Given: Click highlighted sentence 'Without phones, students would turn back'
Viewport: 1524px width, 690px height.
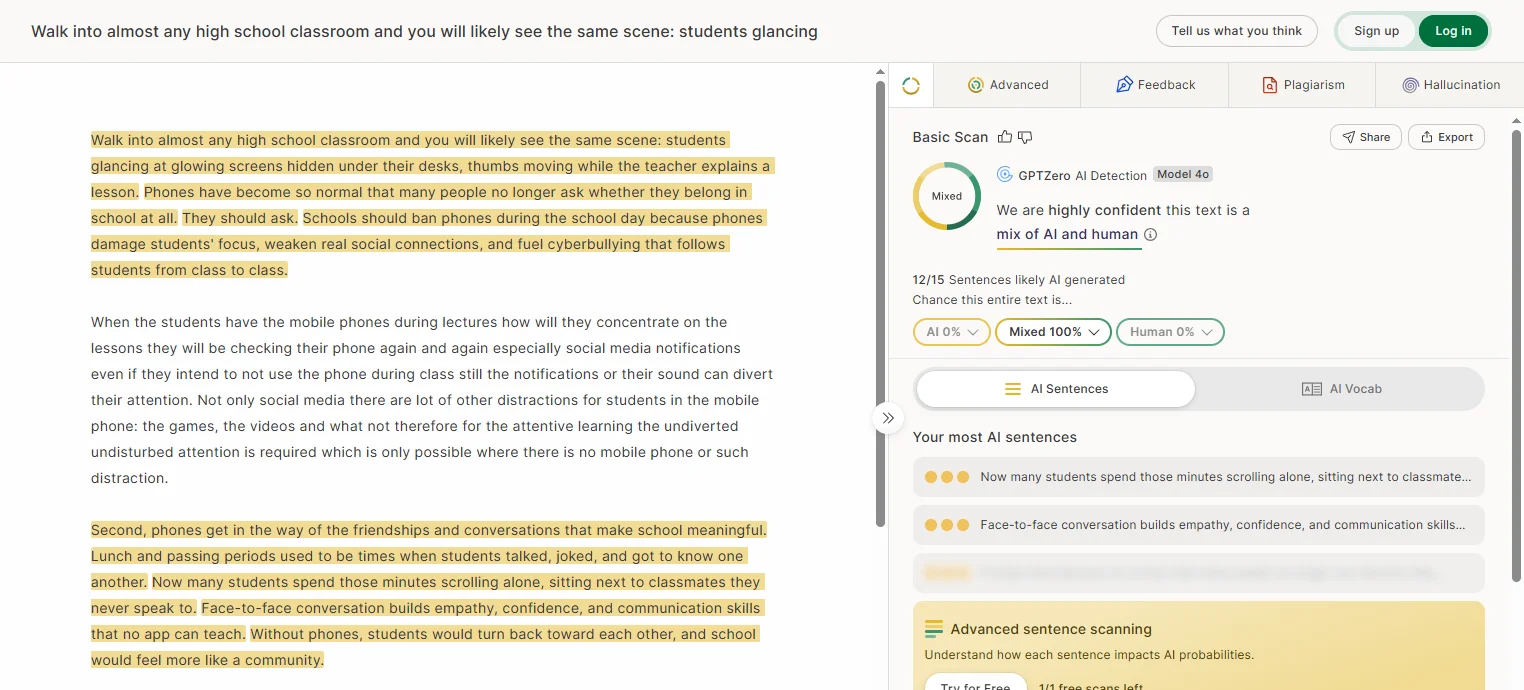Looking at the screenshot, I should click(x=503, y=634).
